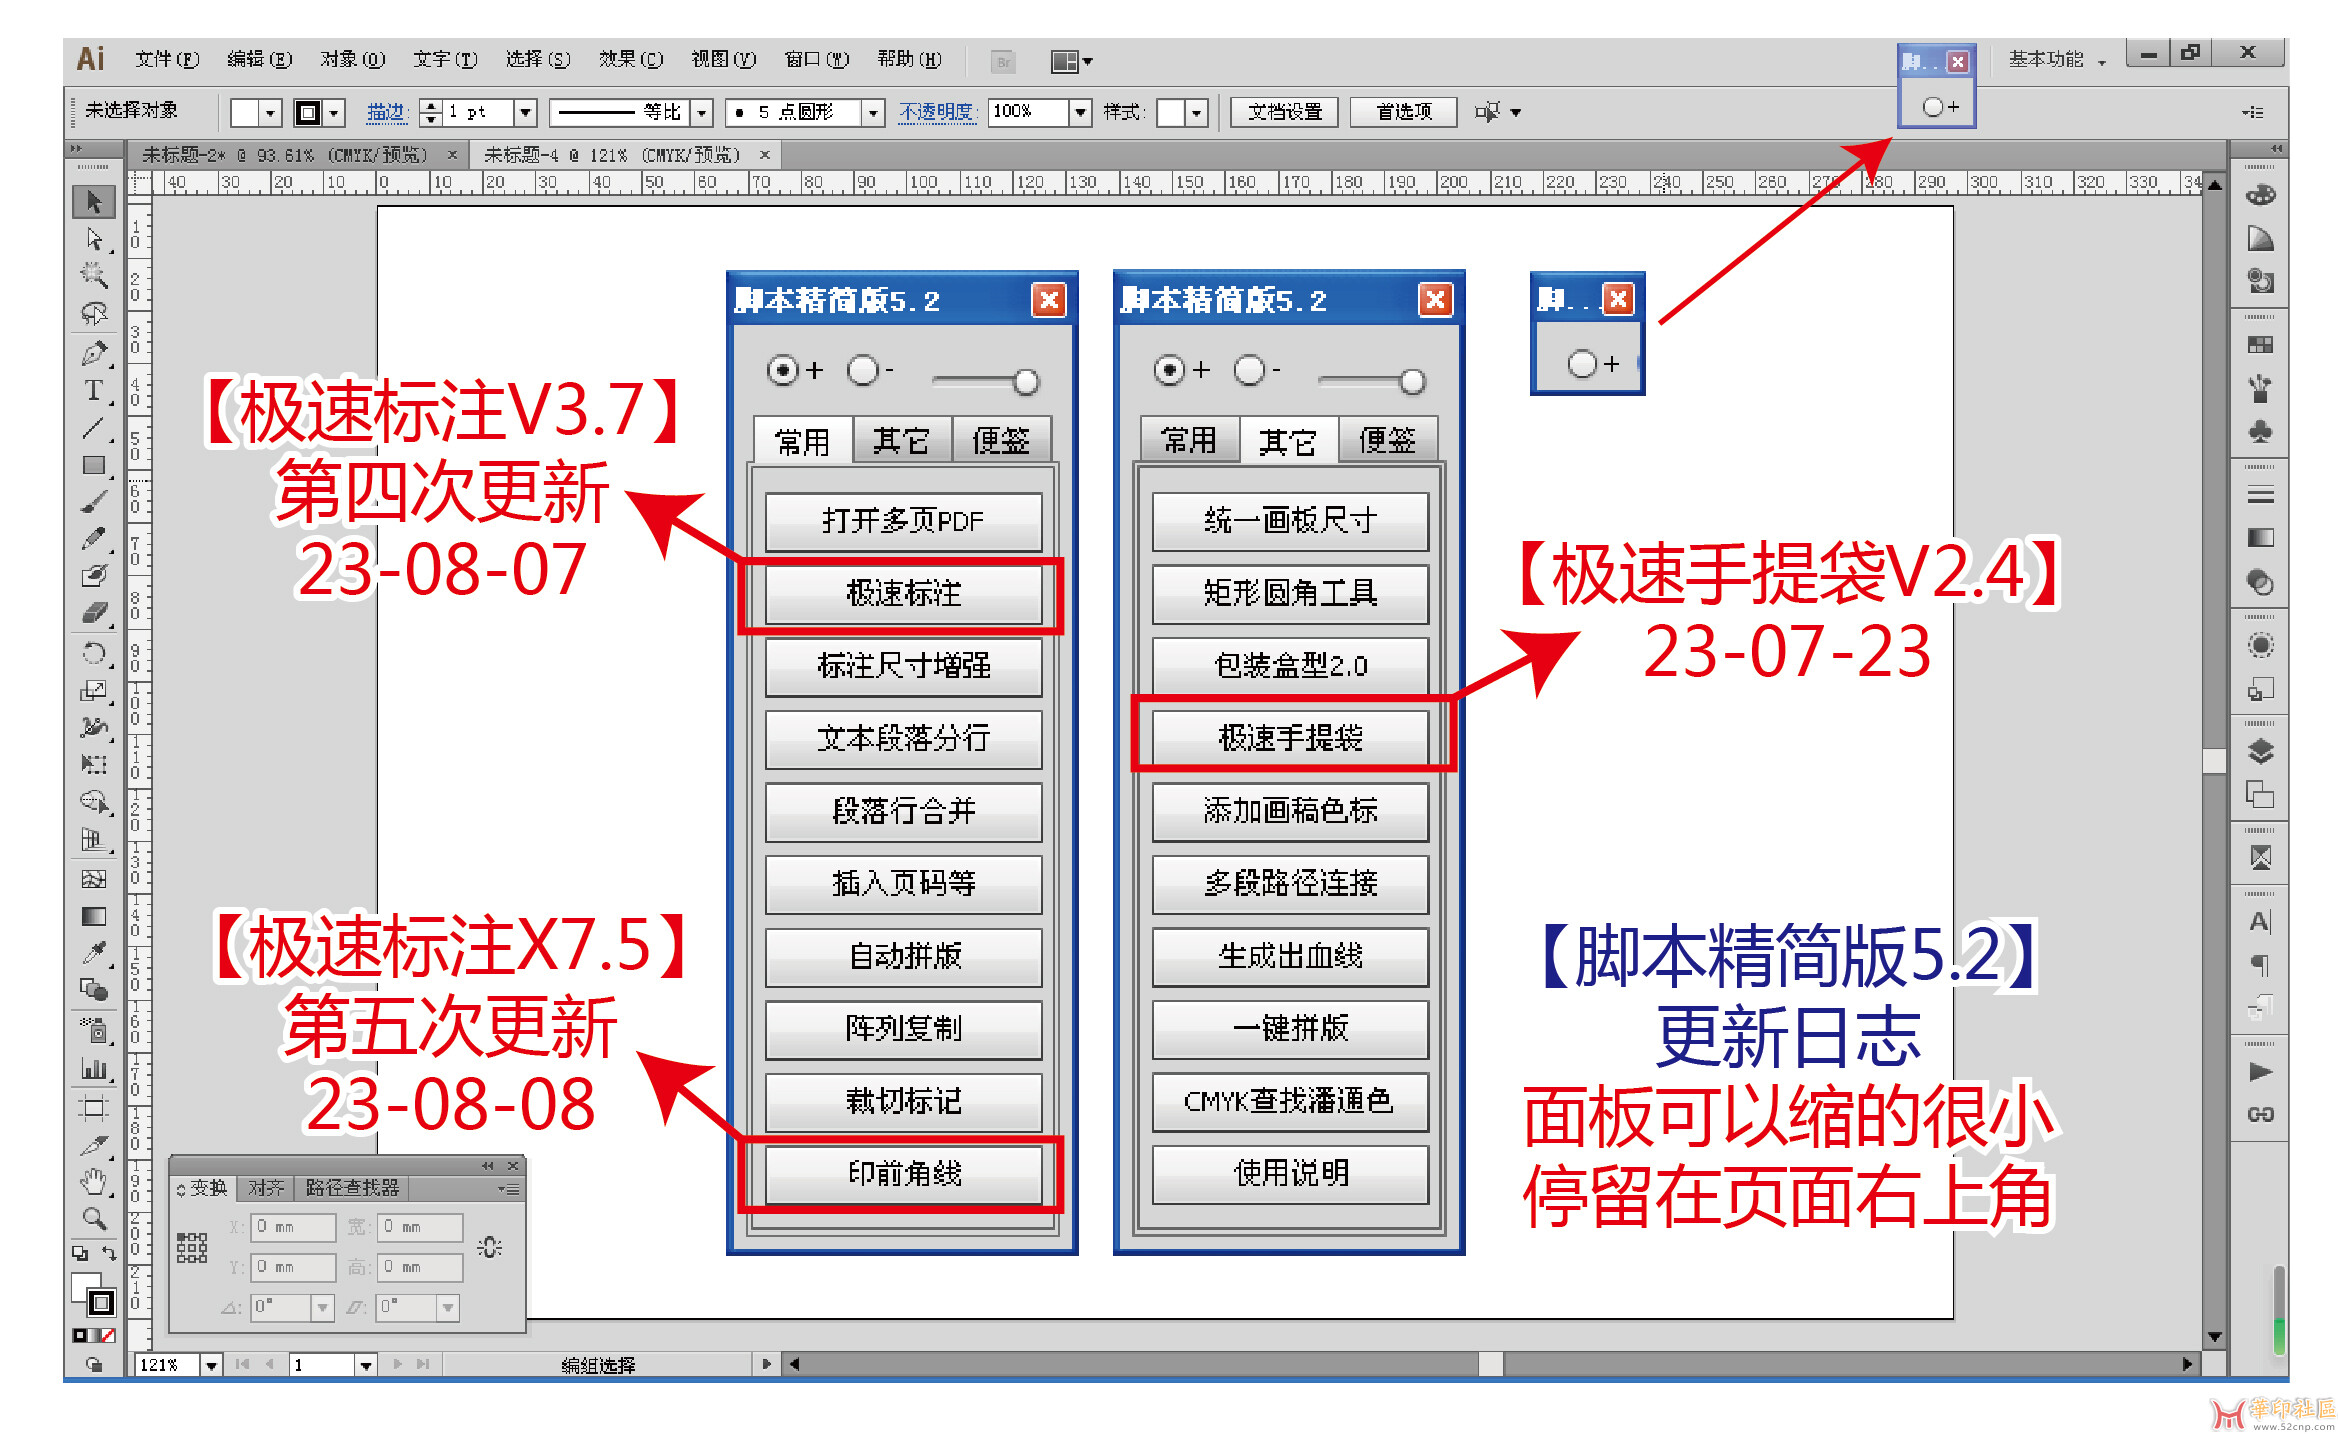Open the 窗口(W) menu
The image size is (2339, 1434).
pos(816,60)
